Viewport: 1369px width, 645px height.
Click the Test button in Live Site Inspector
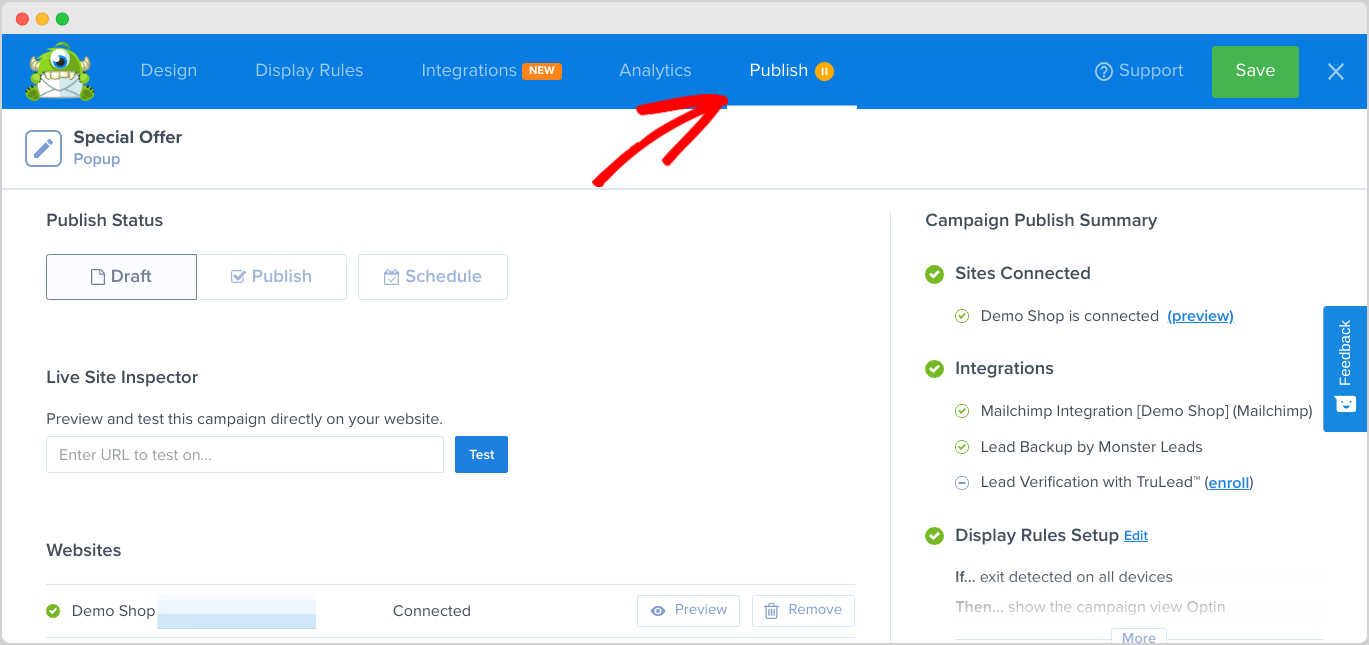click(481, 454)
